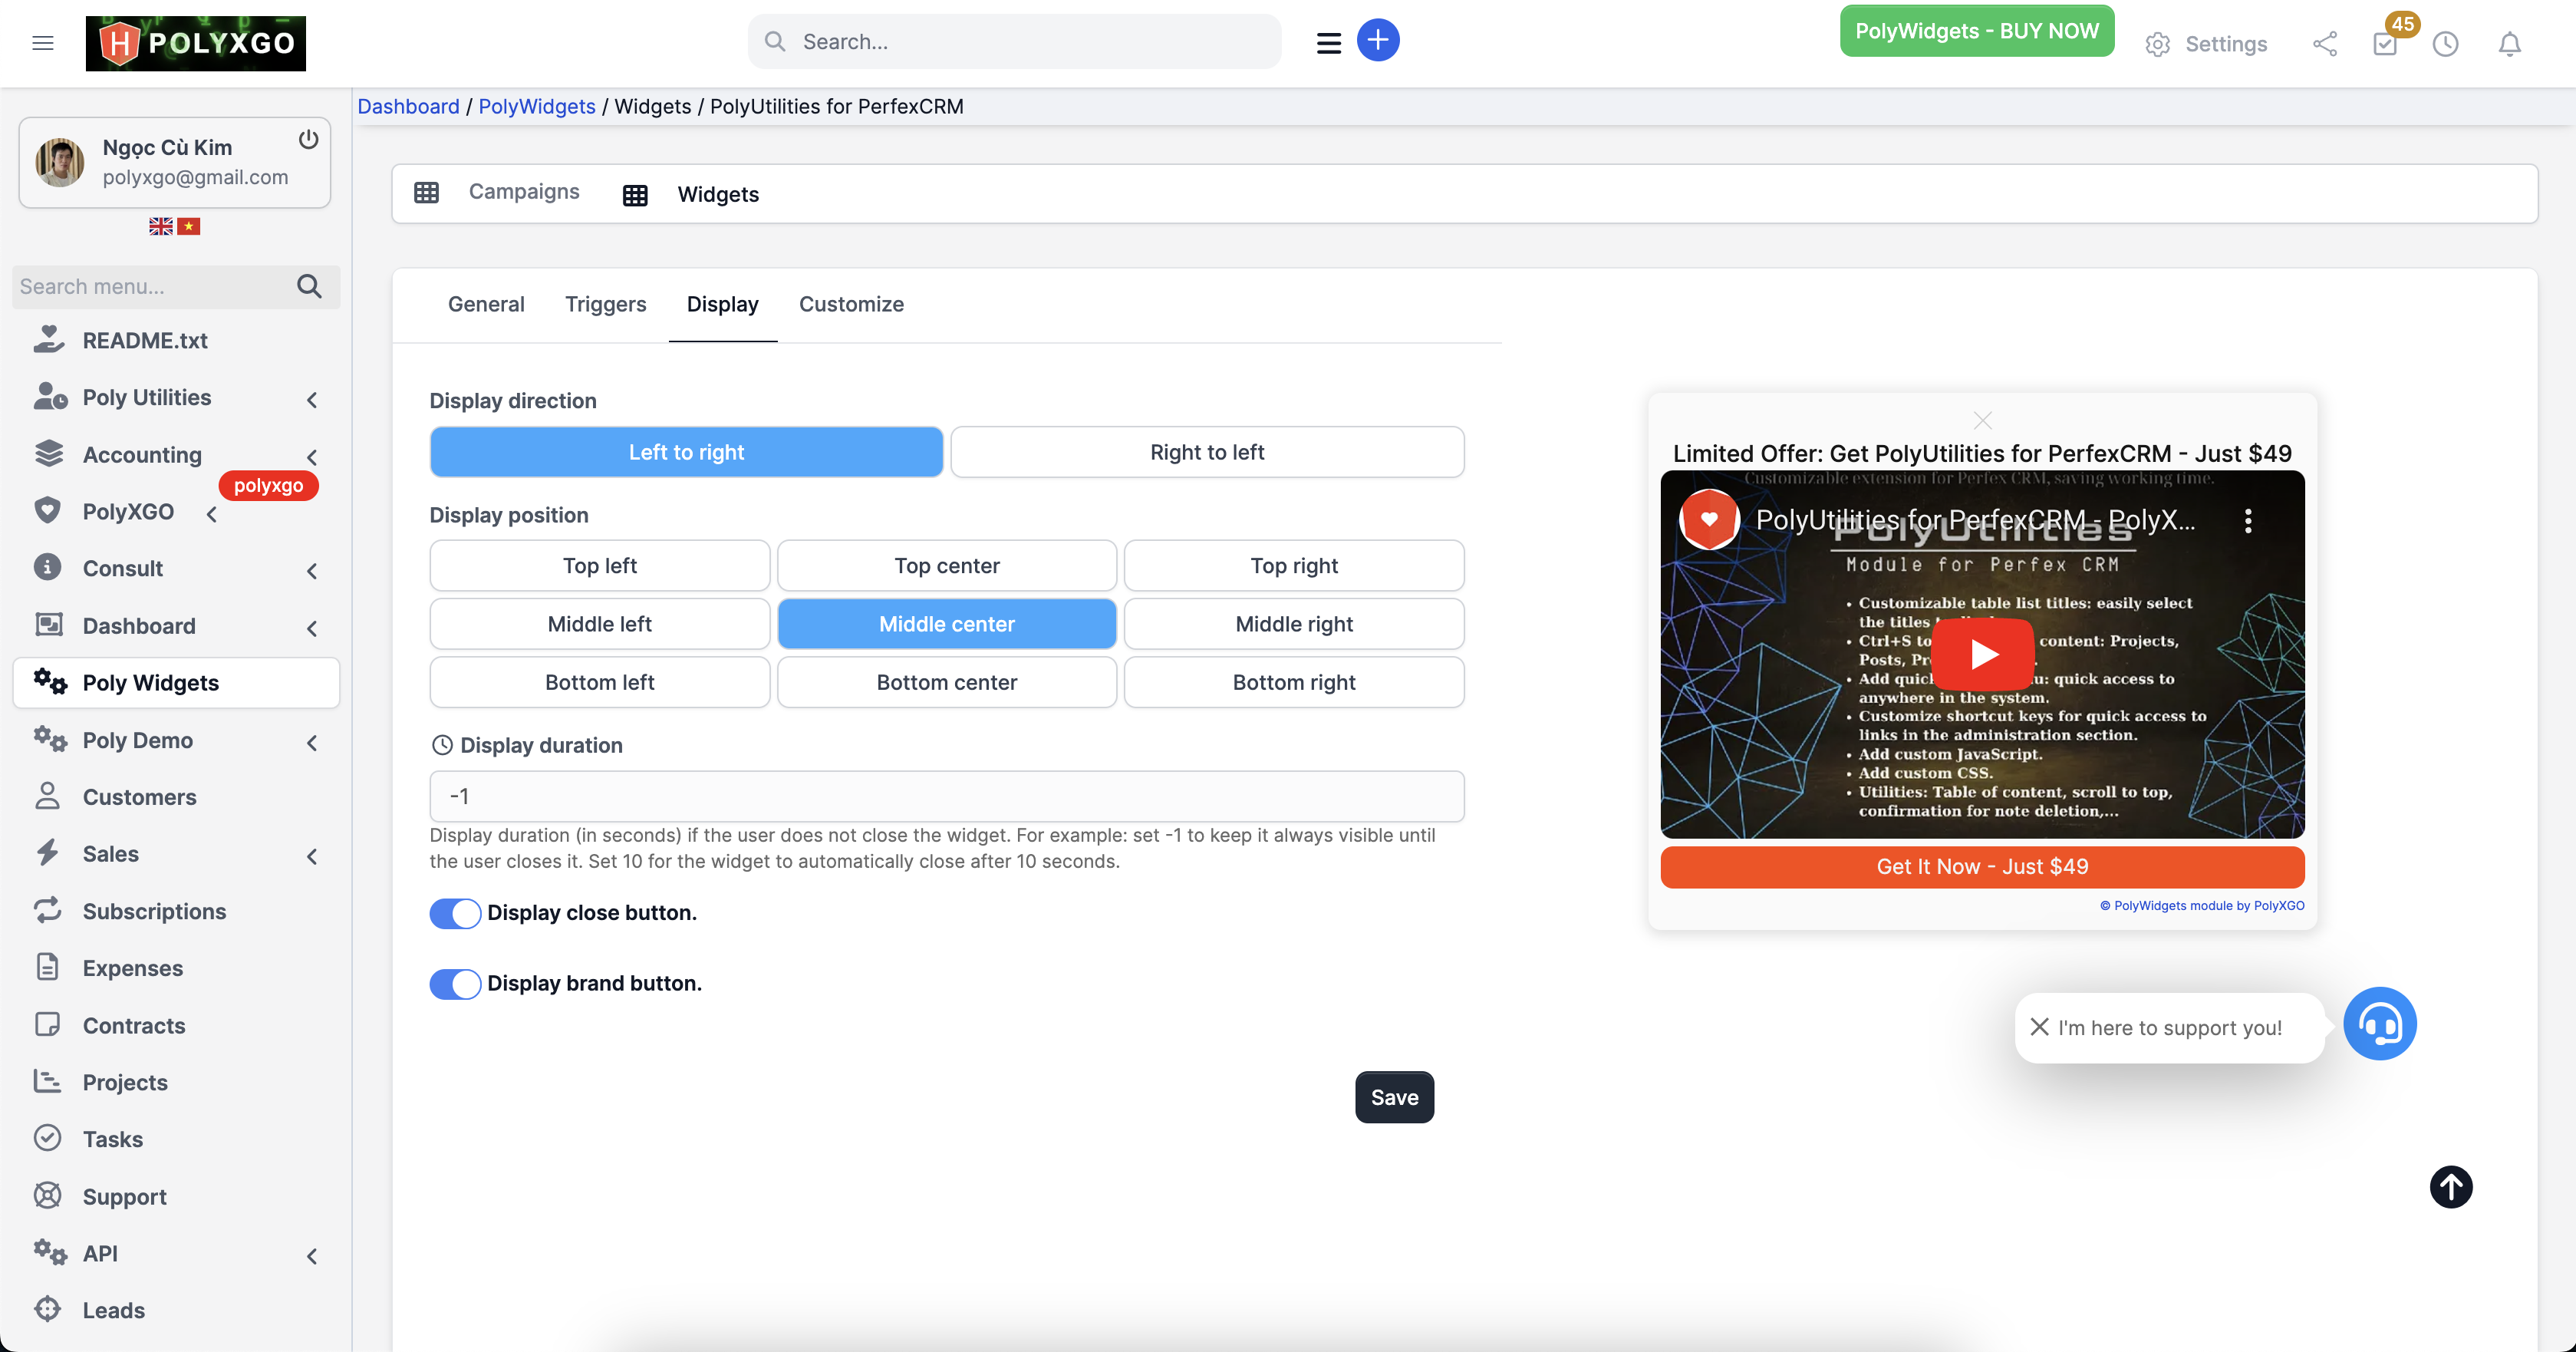Click the PolyXGO logo
Viewport: 2576px width, 1352px height.
tap(196, 43)
